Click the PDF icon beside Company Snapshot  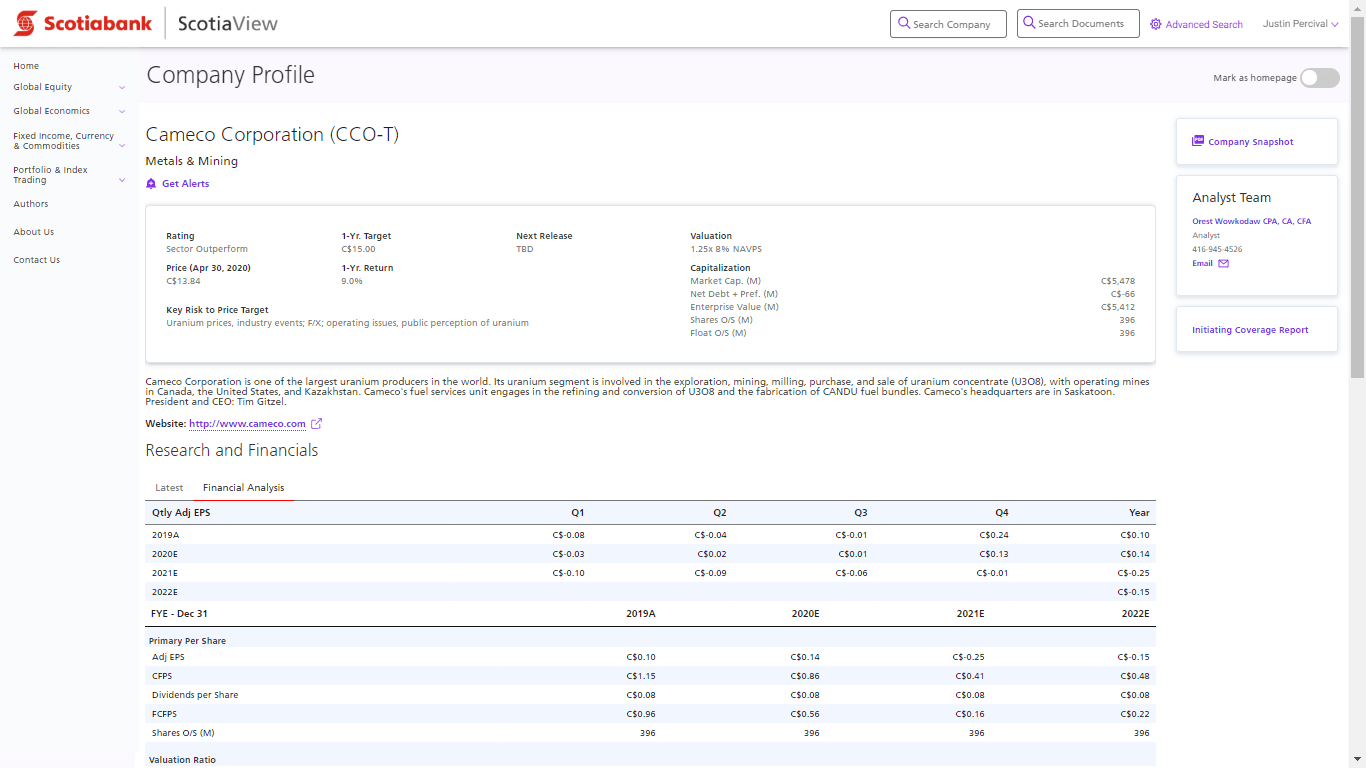1198,140
